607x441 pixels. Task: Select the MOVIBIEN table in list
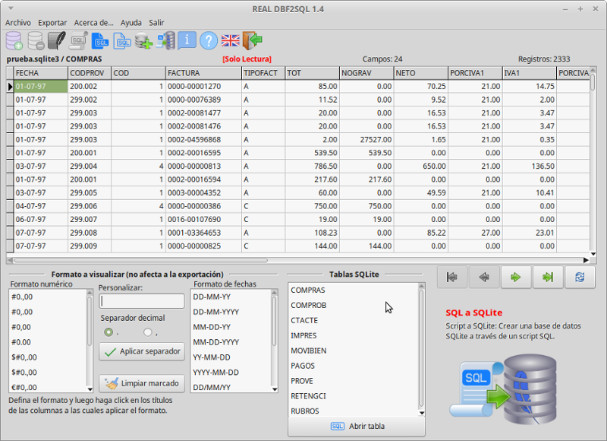[x=309, y=351]
